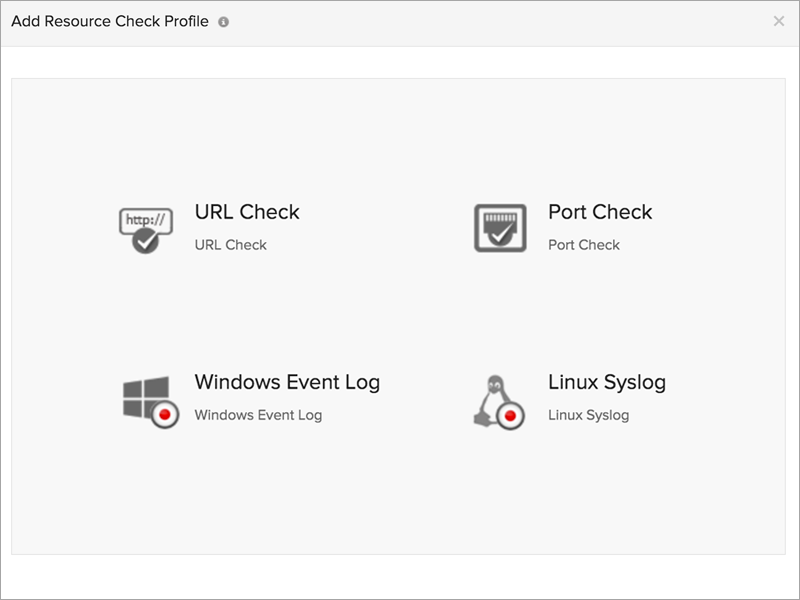Click the Linux Syslog heading label
Screen dimensions: 800x600
(606, 382)
